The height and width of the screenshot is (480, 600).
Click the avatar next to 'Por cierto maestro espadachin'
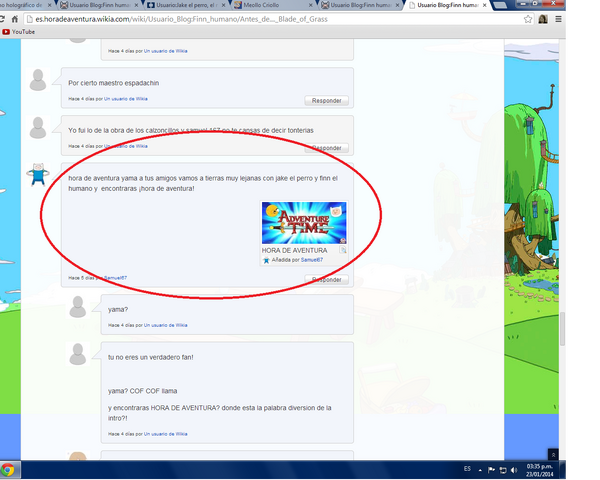click(x=38, y=80)
